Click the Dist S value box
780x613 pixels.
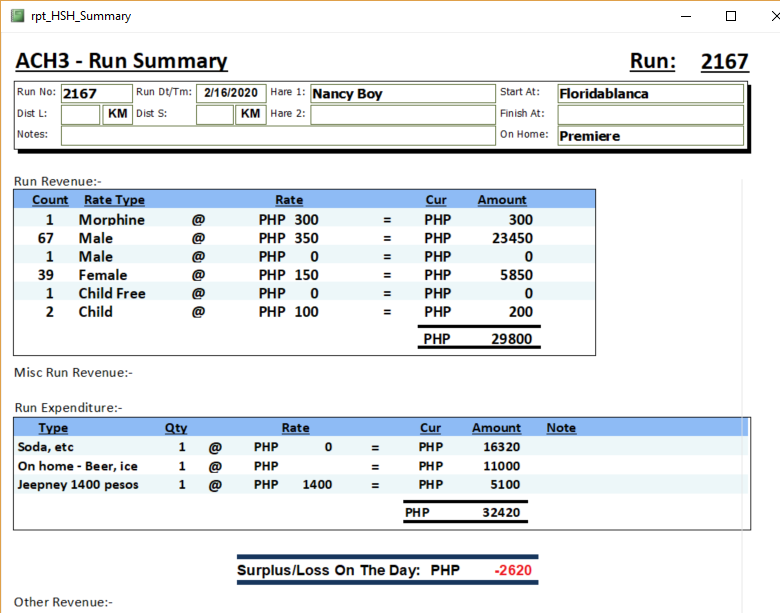tap(214, 115)
